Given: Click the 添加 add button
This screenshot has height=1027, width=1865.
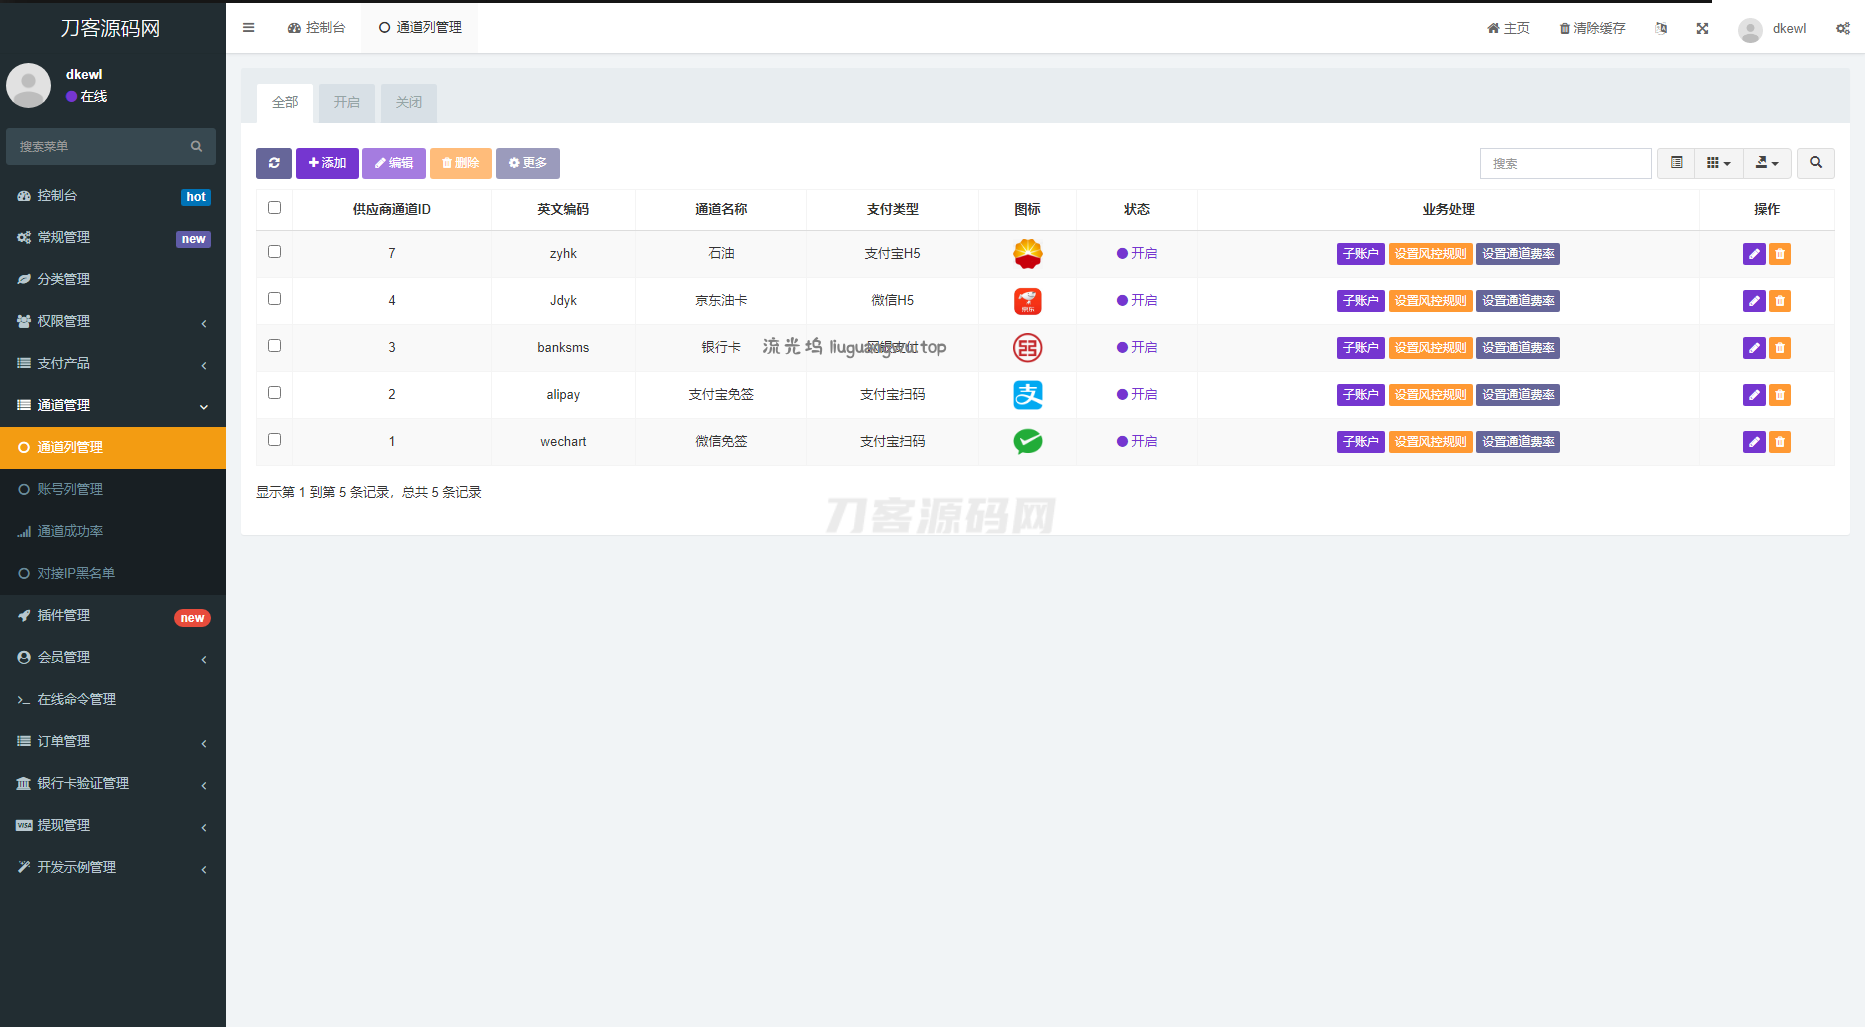Looking at the screenshot, I should [327, 163].
